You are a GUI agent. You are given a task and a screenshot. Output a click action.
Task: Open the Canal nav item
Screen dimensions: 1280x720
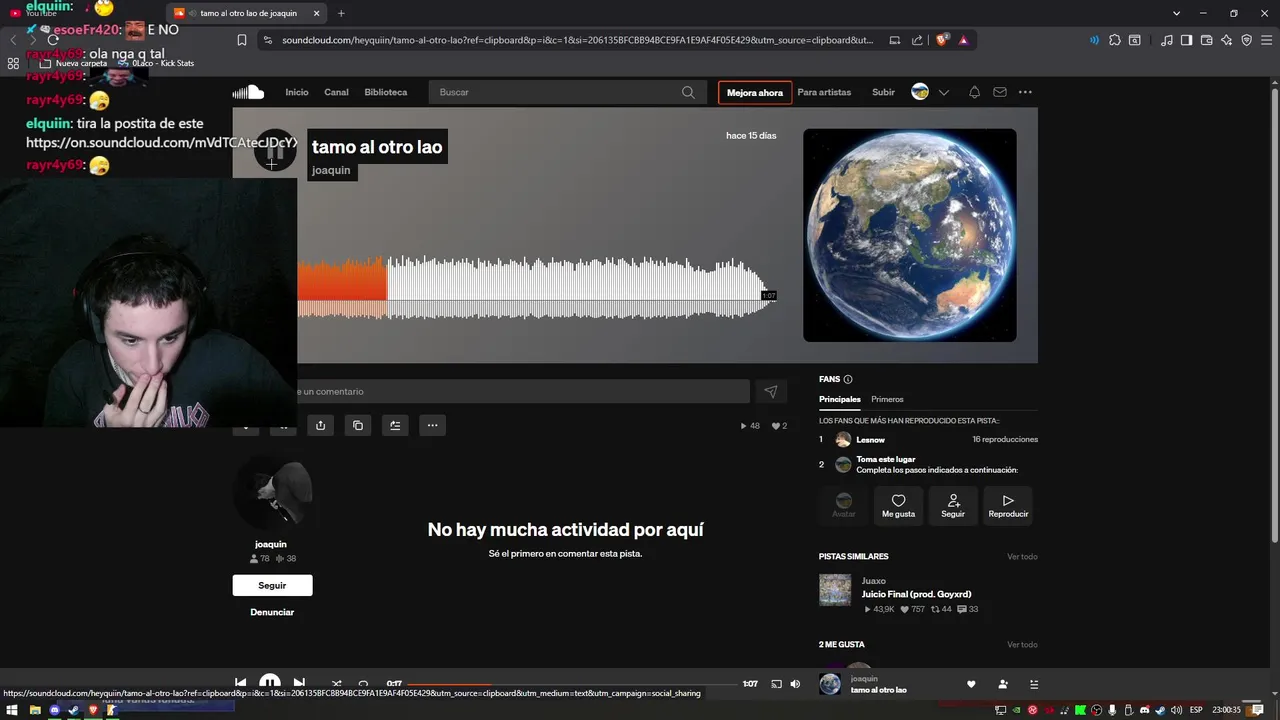pos(336,92)
